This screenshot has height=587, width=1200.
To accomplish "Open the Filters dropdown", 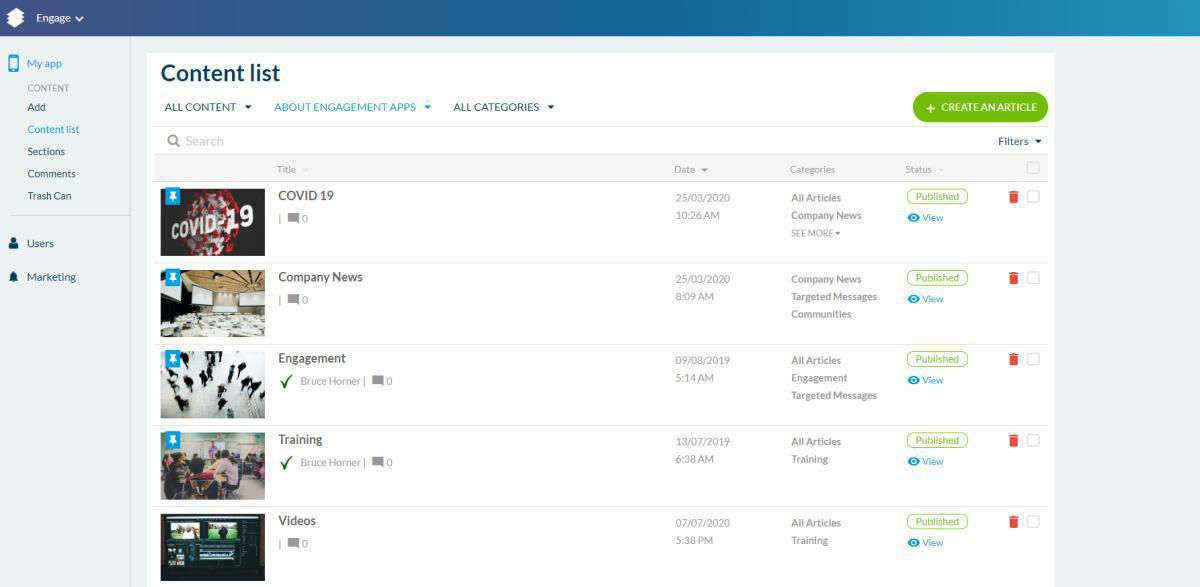I will (1019, 141).
